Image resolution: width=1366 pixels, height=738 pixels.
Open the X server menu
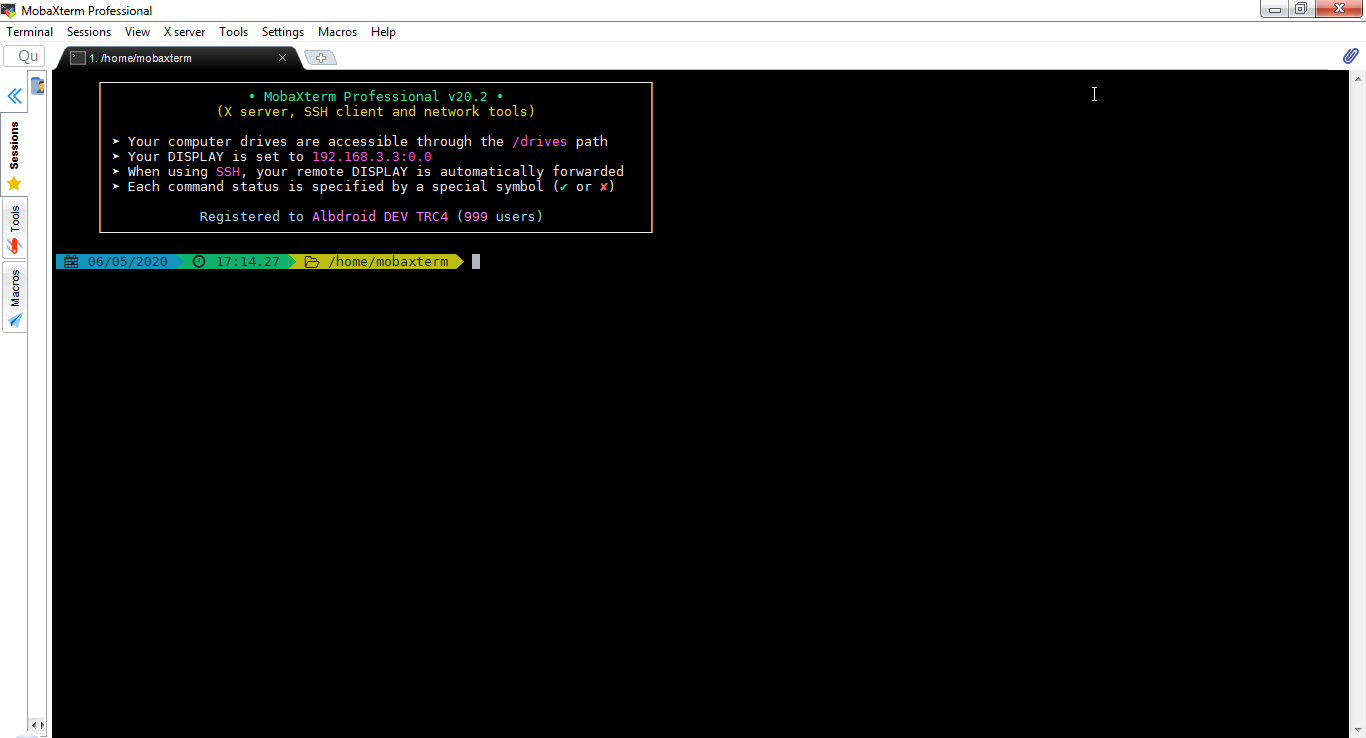tap(185, 32)
